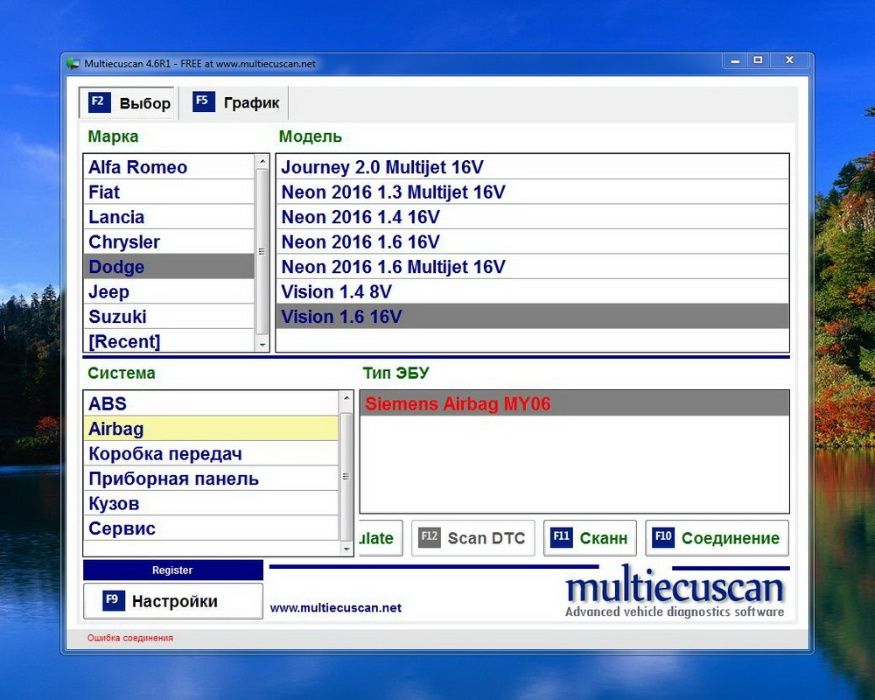
Task: Switch to the Выбор tab
Action: (x=128, y=103)
